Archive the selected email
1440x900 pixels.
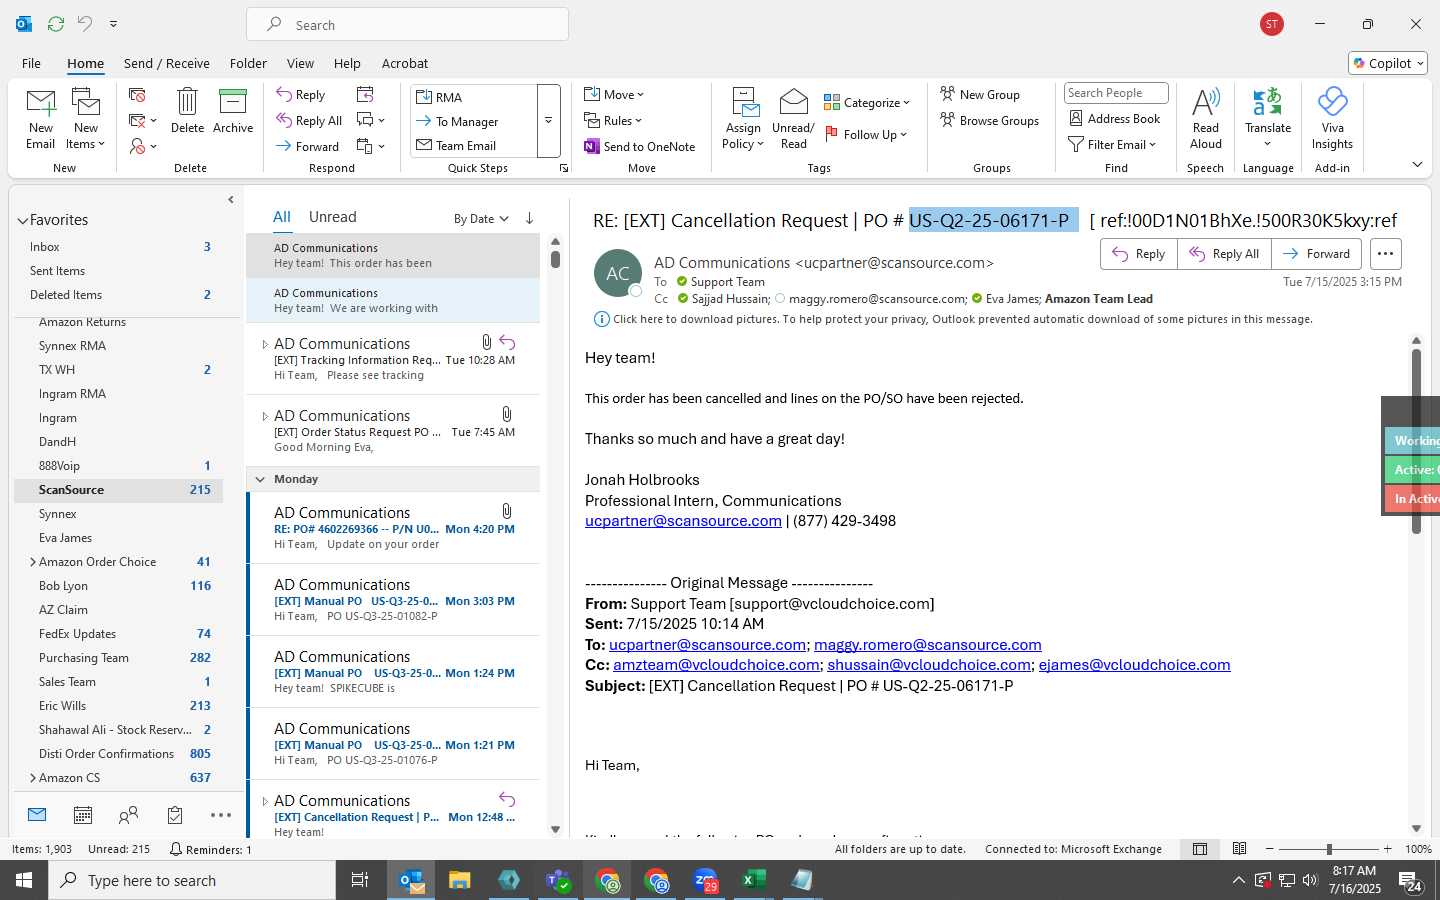pos(233,111)
